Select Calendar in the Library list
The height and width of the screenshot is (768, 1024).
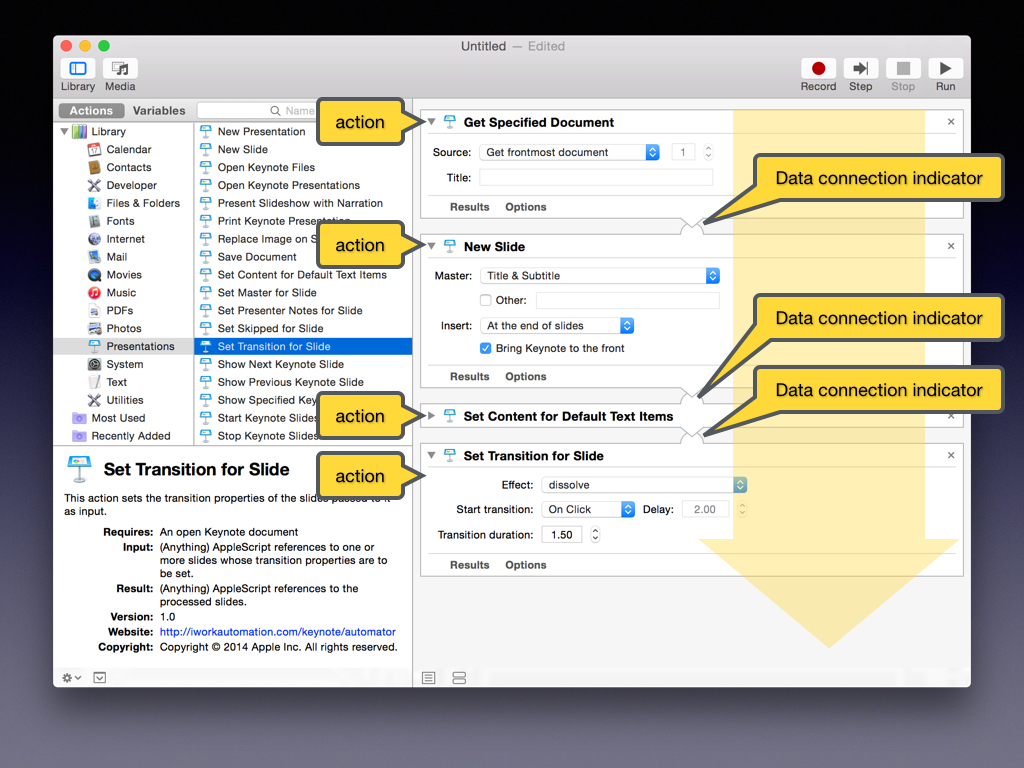click(x=128, y=149)
